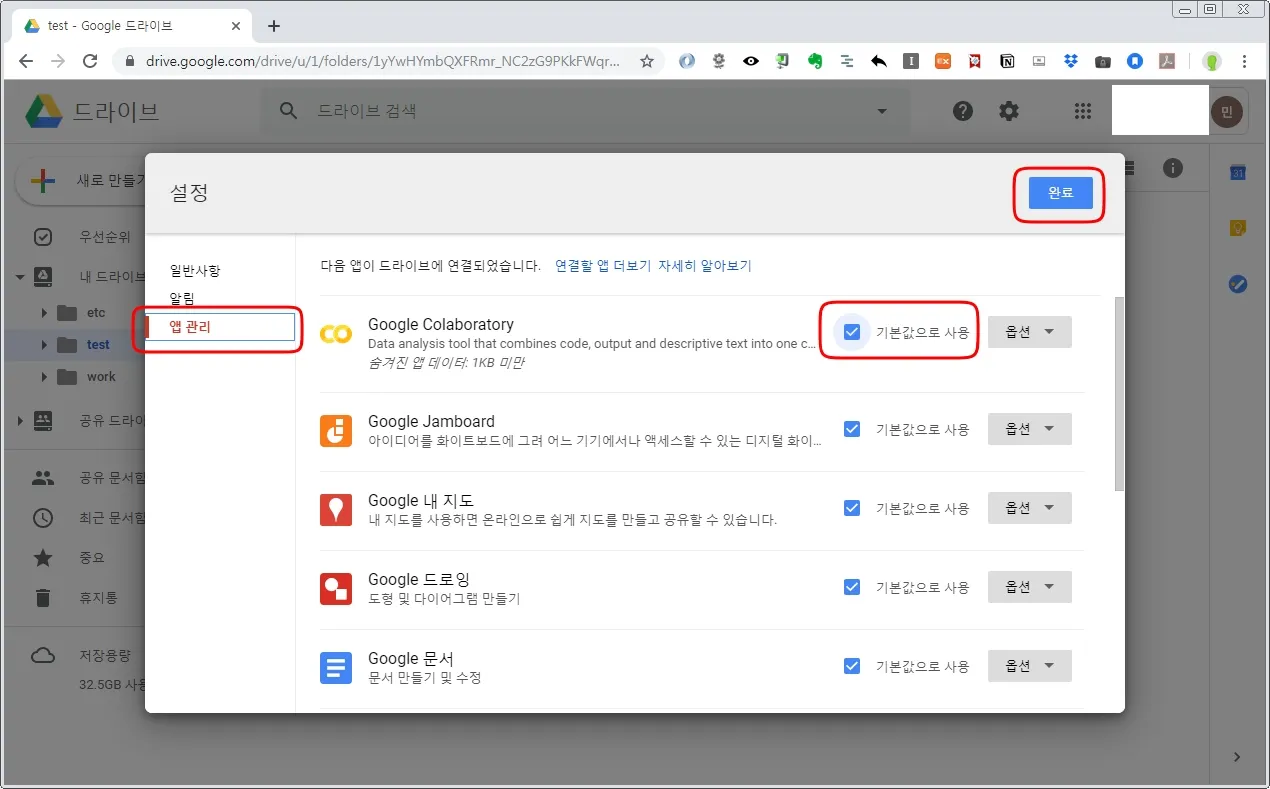1270x789 pixels.
Task: Select the 일반사항 settings tab
Action: 195,270
